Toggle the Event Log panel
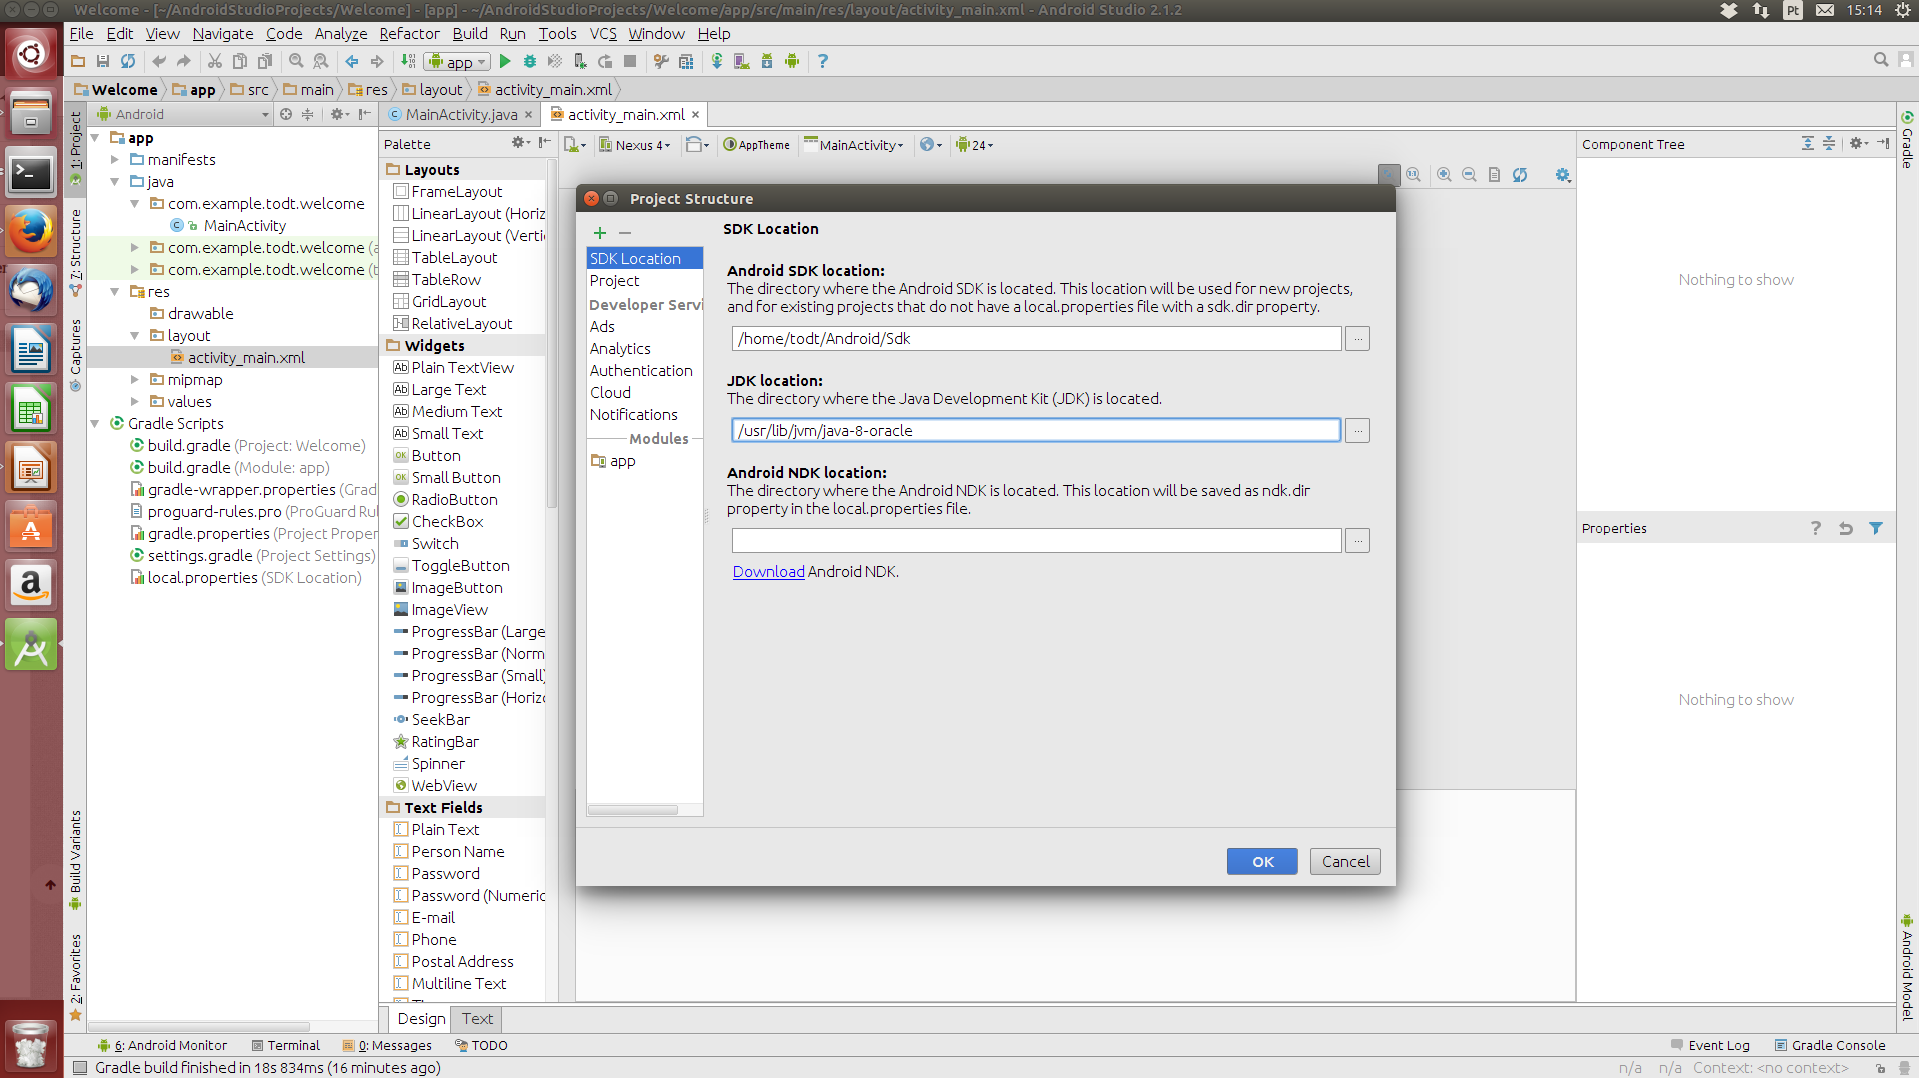This screenshot has width=1919, height=1078. point(1710,1045)
